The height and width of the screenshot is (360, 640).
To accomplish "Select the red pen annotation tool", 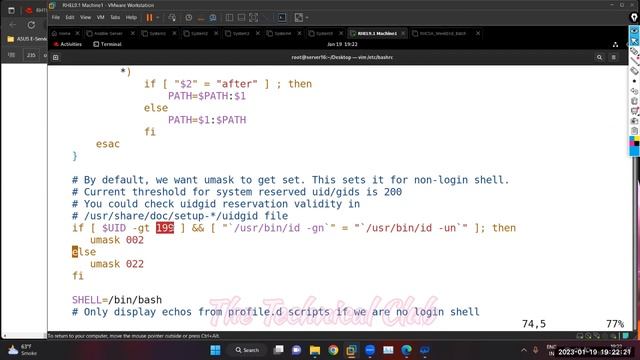I will tap(634, 61).
